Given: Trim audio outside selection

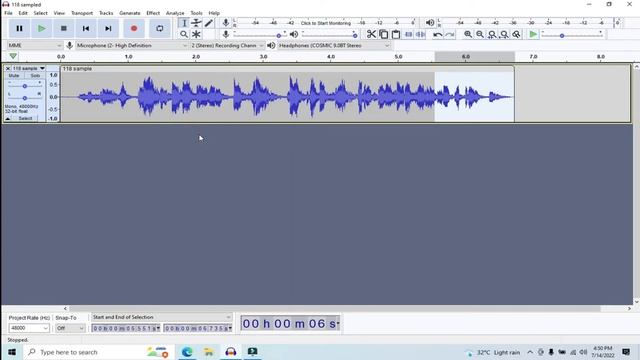Looking at the screenshot, I should (408, 34).
